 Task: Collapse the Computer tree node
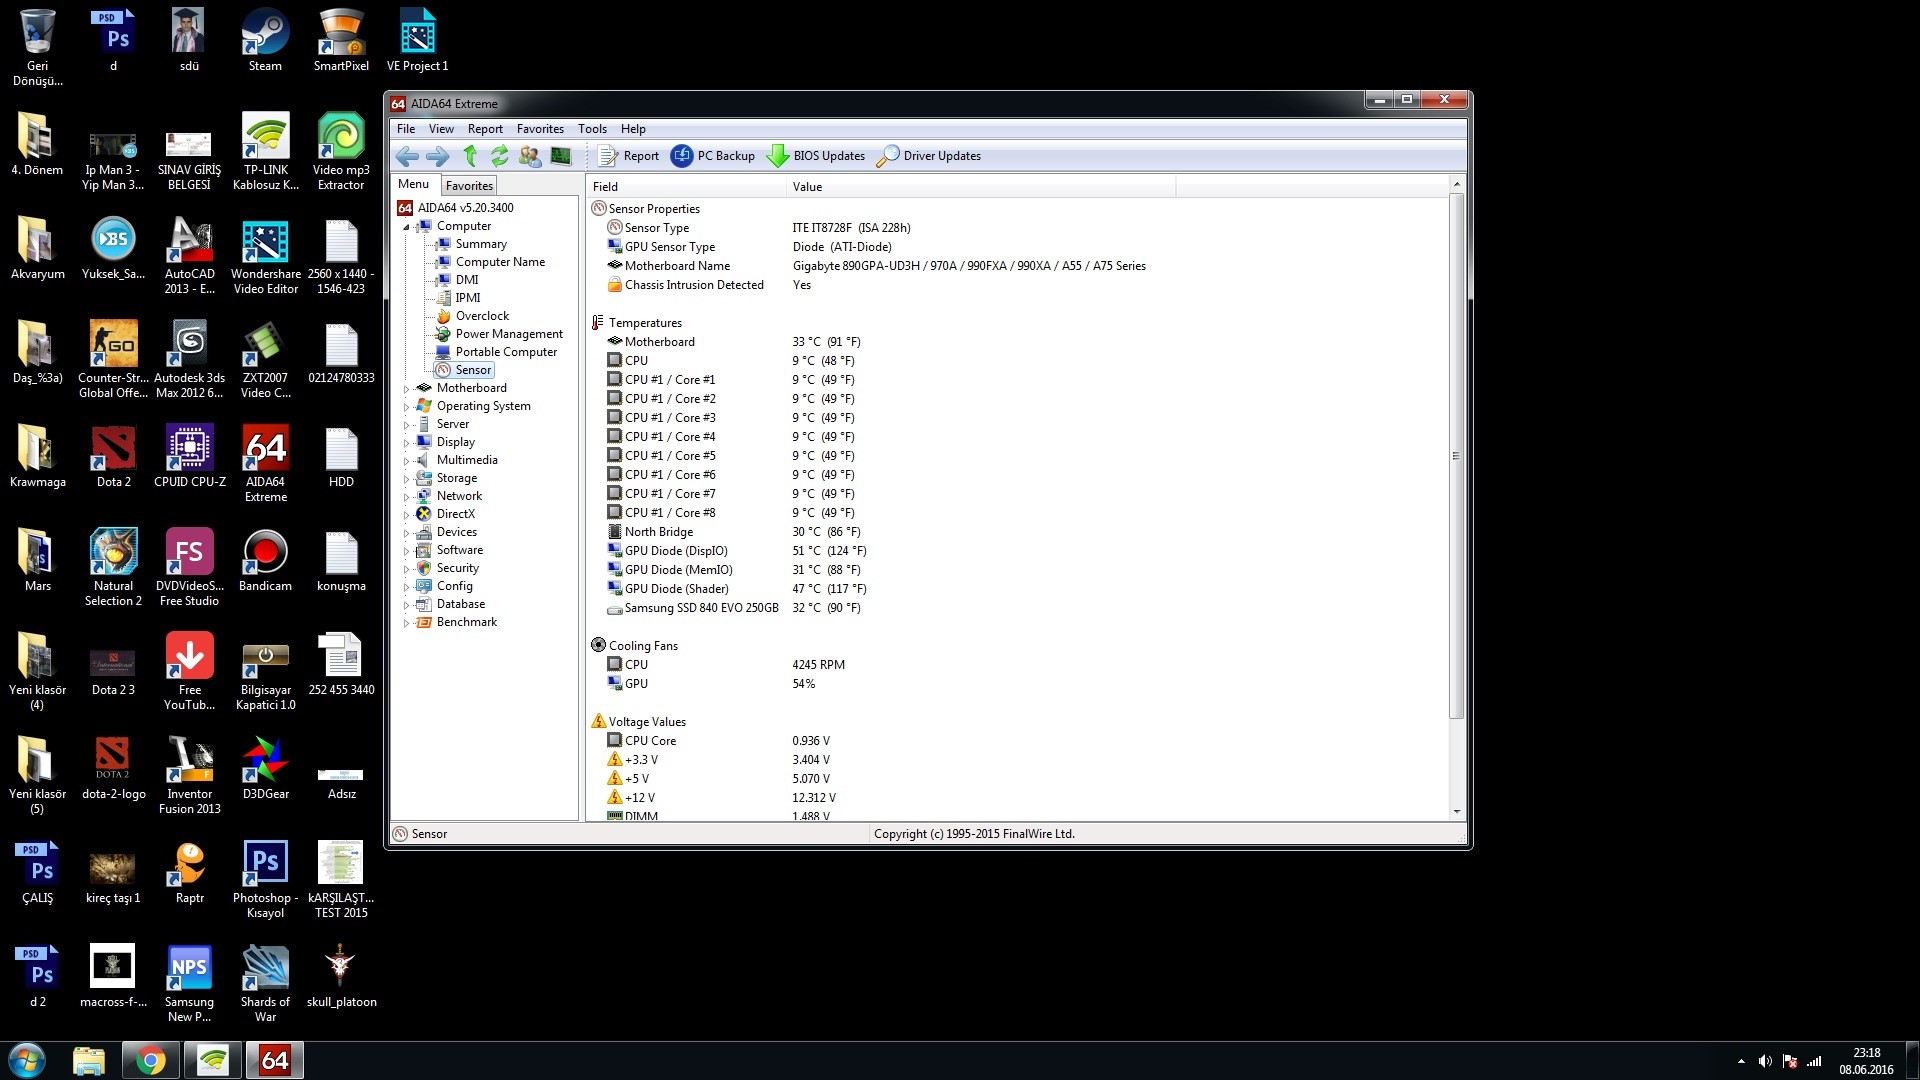pos(407,227)
